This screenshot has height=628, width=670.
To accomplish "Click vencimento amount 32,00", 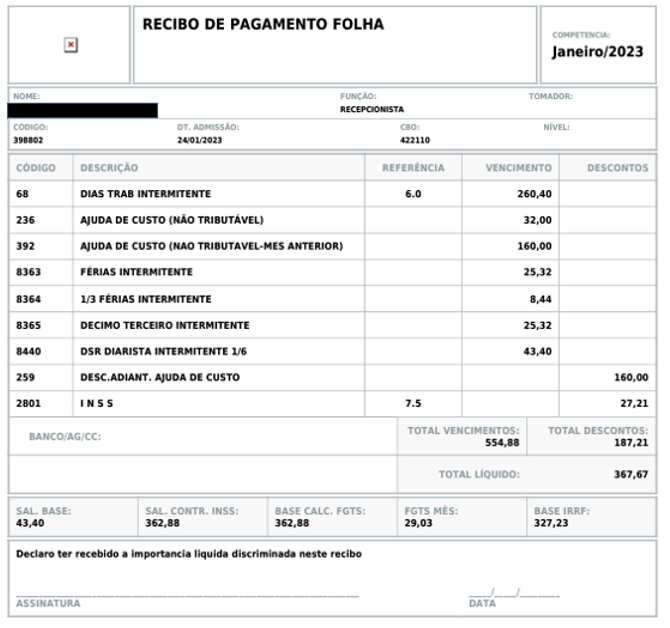I will [538, 220].
